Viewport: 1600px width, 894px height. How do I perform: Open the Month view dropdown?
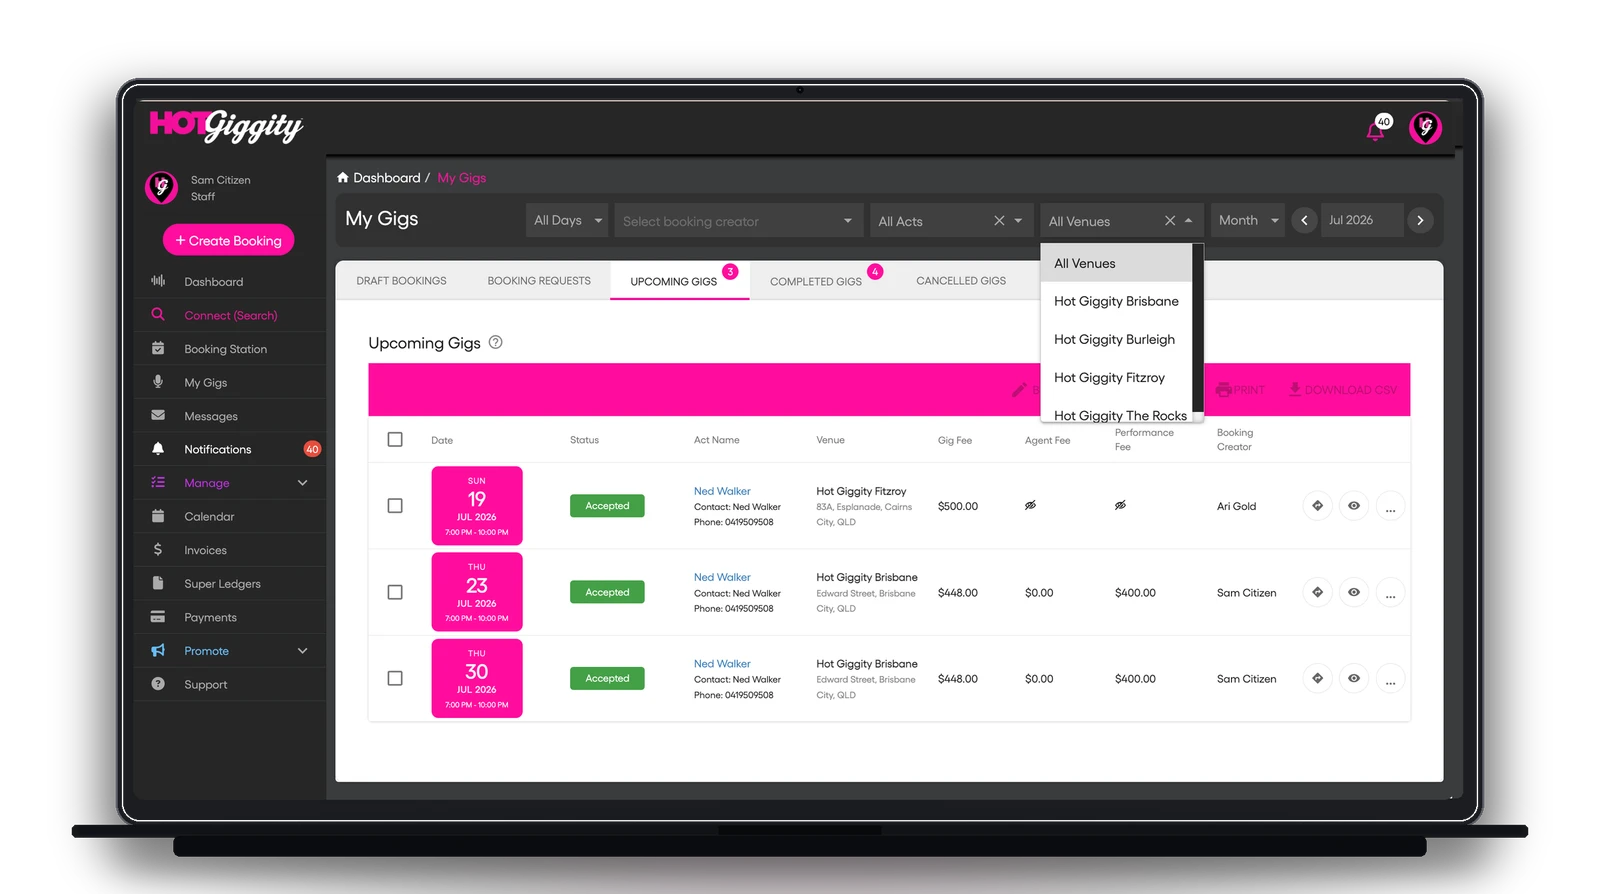click(x=1248, y=220)
